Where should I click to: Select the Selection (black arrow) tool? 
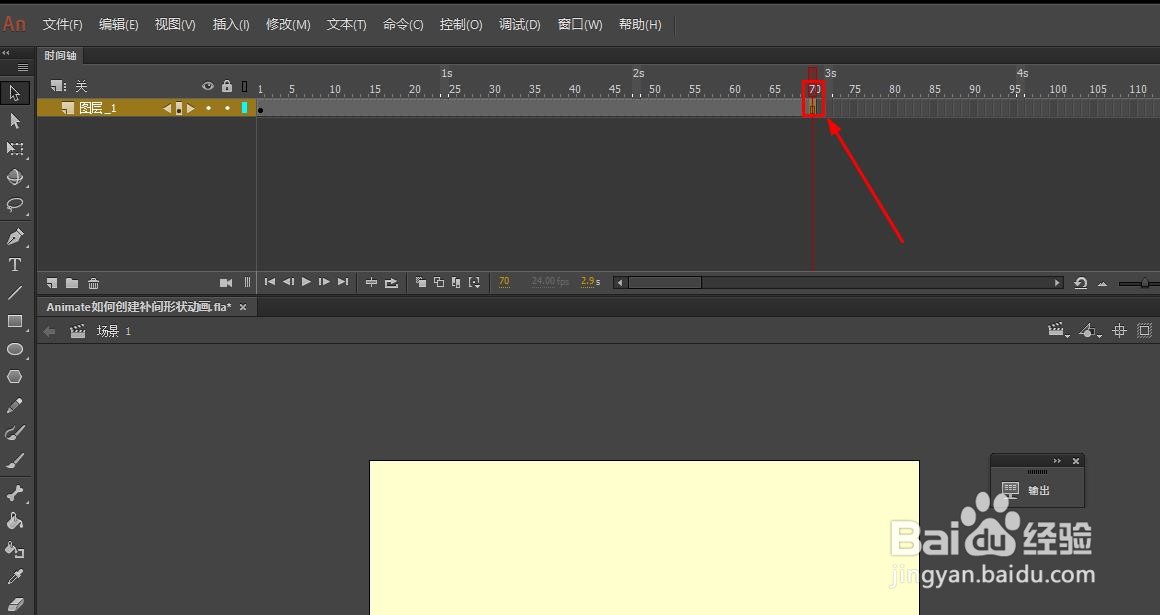point(15,93)
